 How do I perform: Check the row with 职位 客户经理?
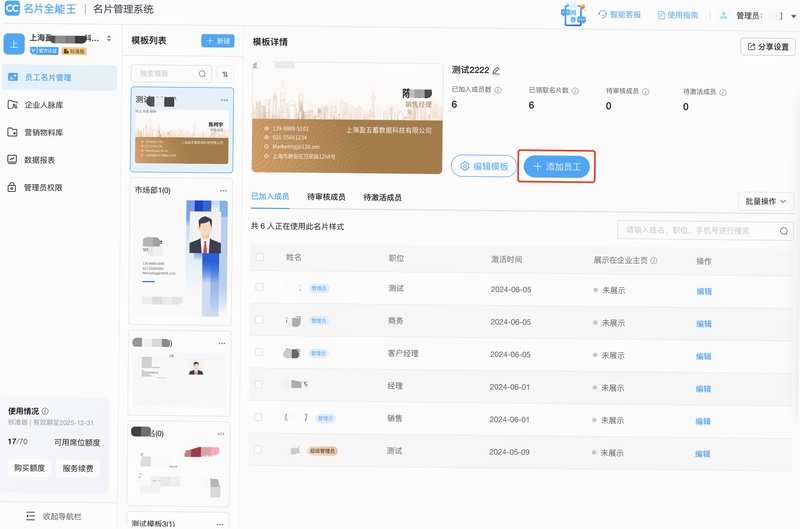coord(259,352)
